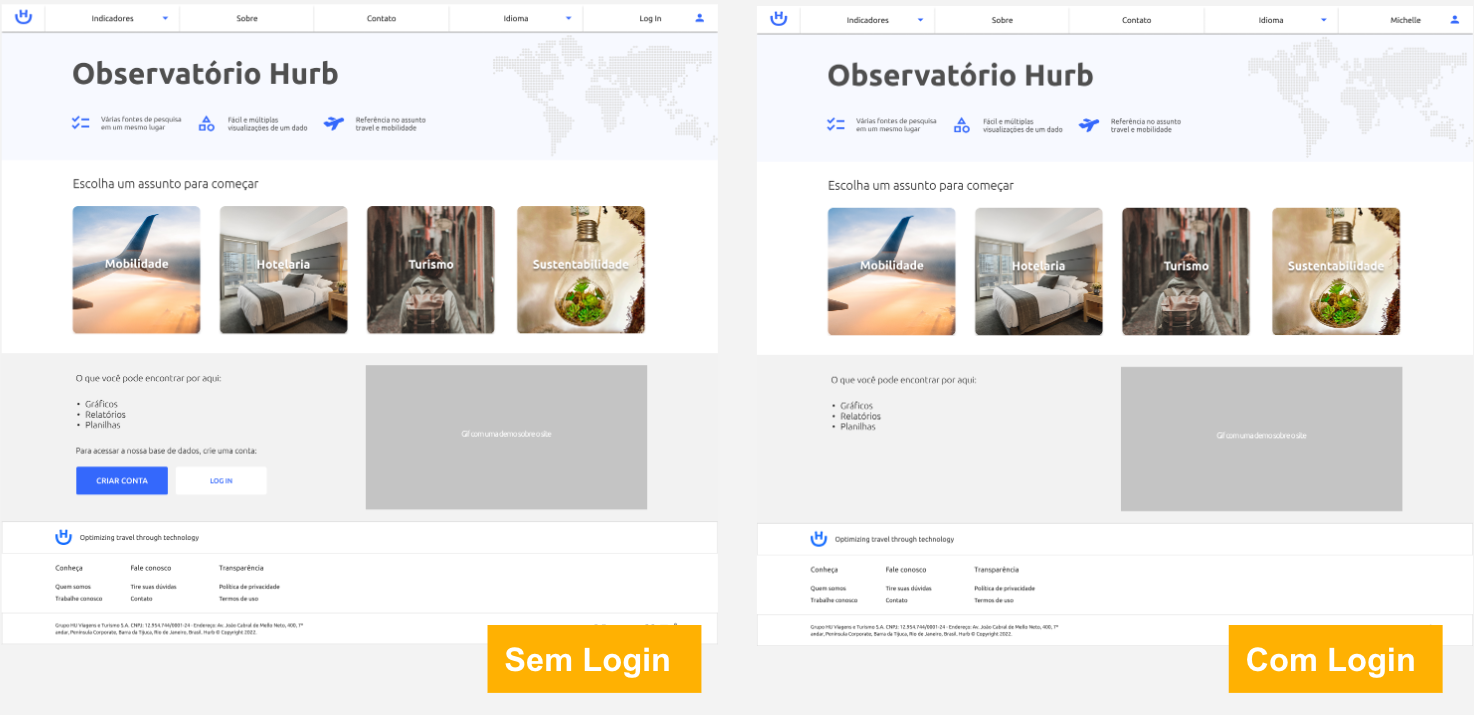Image resolution: width=1474 pixels, height=715 pixels.
Task: Open Termos de uso in Sem Login footer
Action: pos(239,598)
